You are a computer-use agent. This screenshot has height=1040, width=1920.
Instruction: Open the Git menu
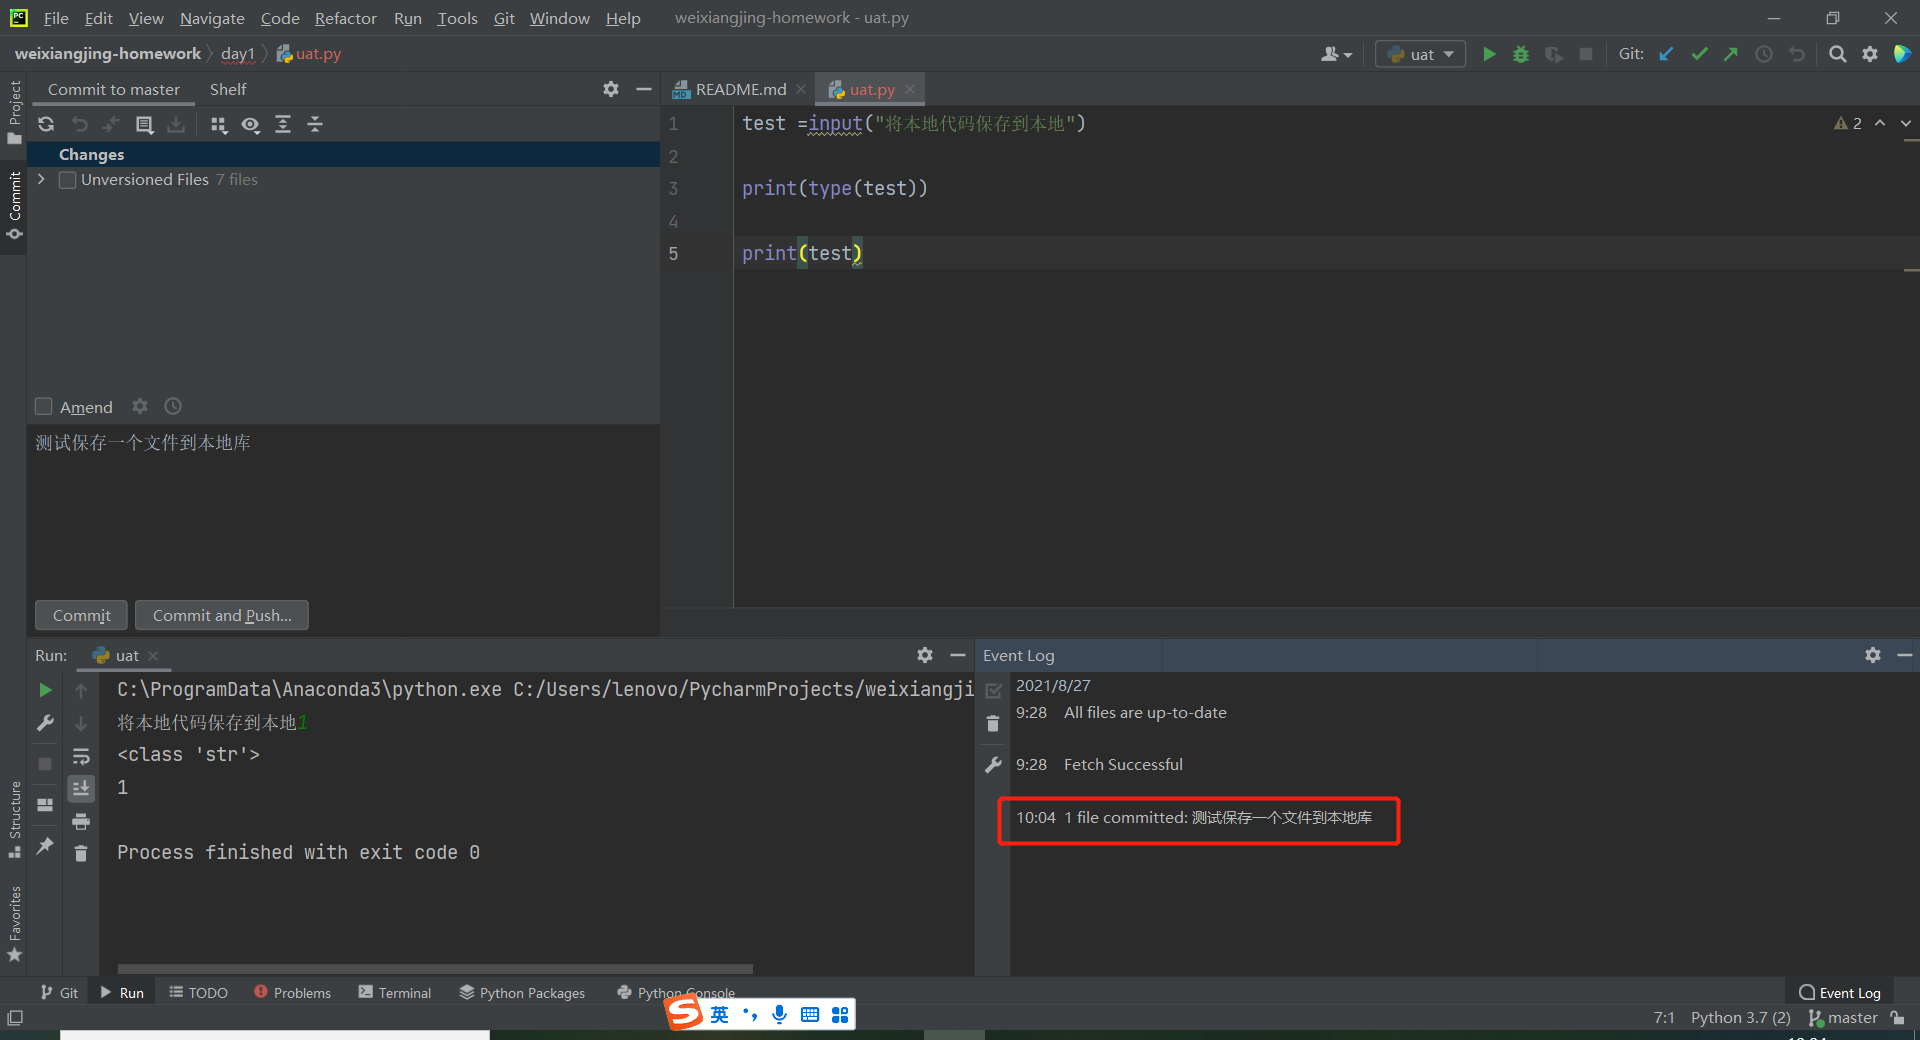(x=504, y=18)
